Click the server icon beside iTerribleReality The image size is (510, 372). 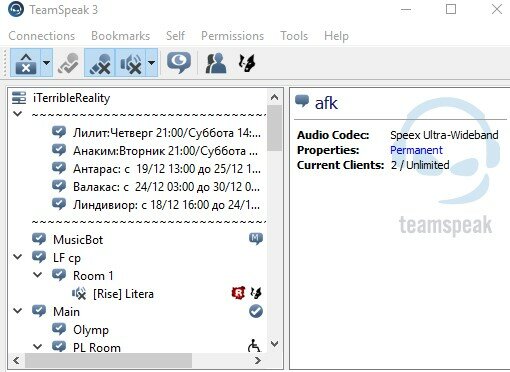pyautogui.click(x=19, y=98)
